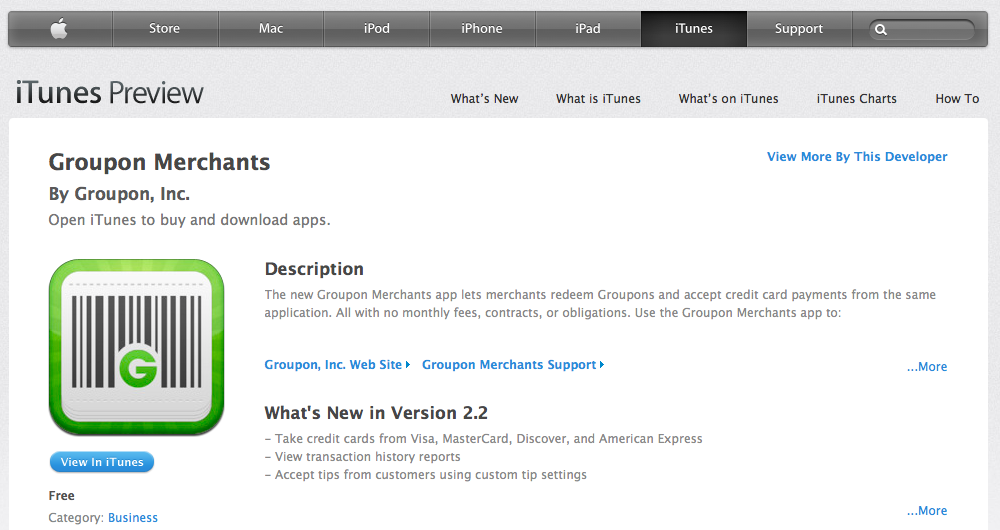Select the iTunes navigation tab
The image size is (1000, 530).
coord(693,29)
